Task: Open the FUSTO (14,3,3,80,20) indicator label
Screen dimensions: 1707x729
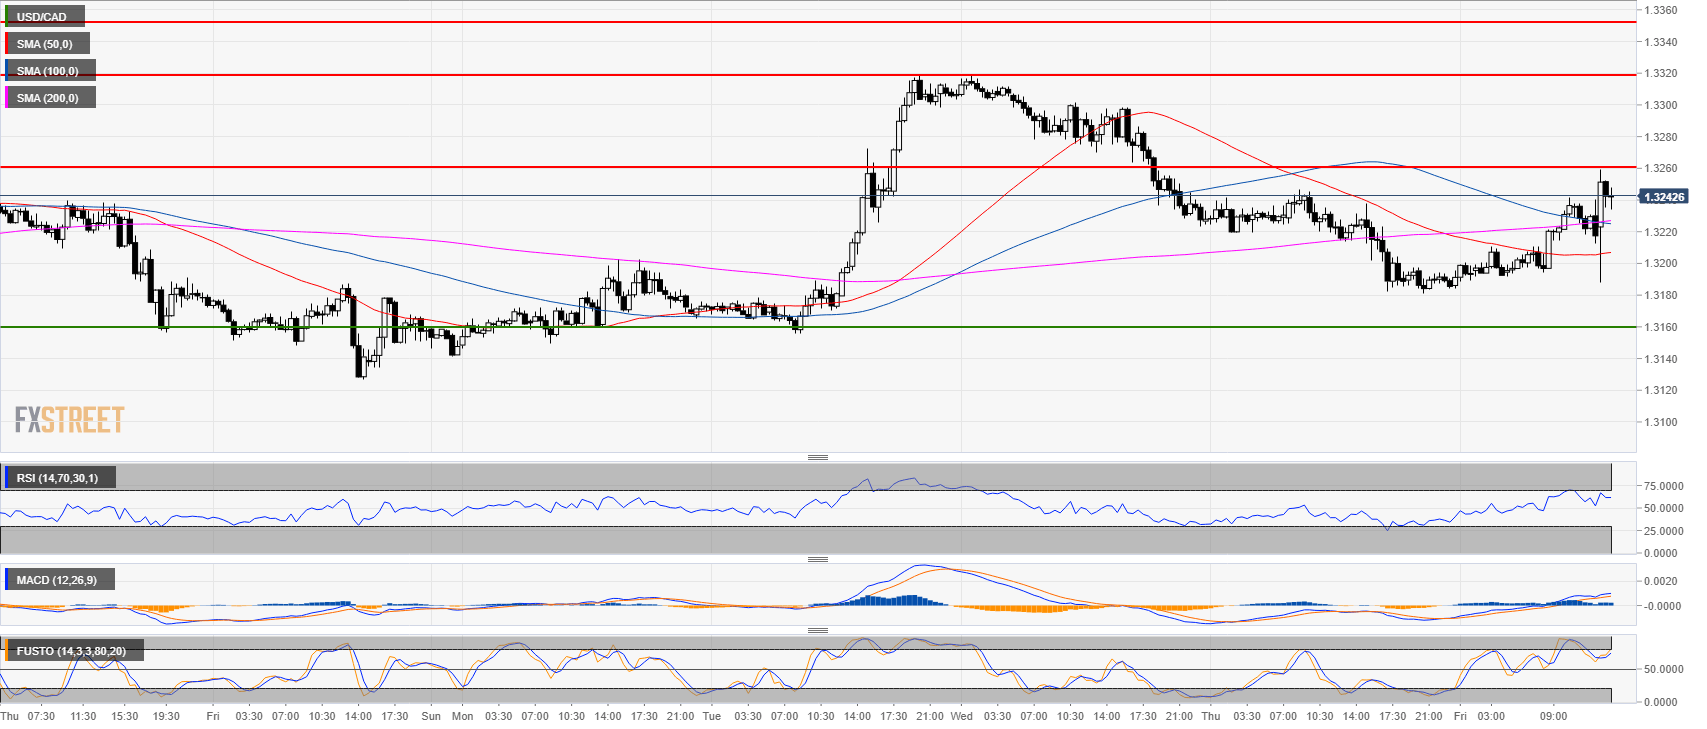Action: 71,651
